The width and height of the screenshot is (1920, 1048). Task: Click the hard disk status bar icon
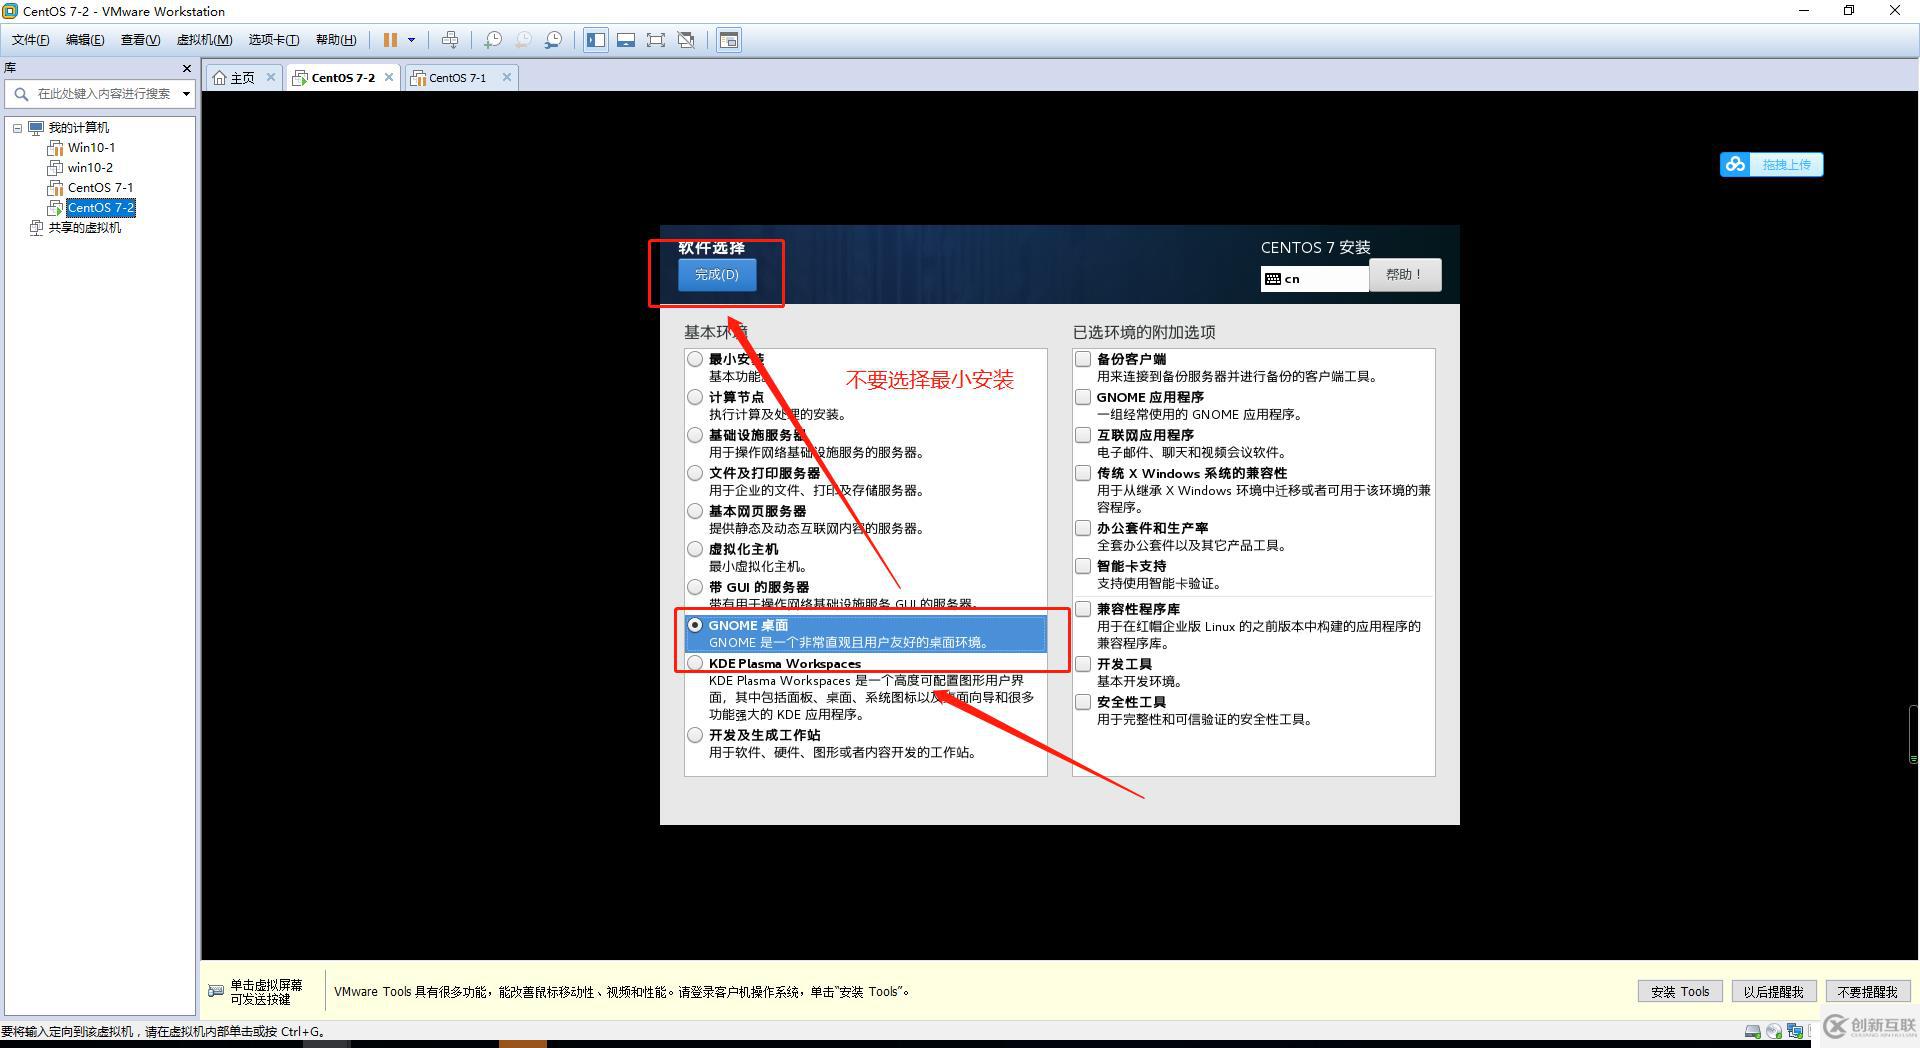click(1753, 1031)
